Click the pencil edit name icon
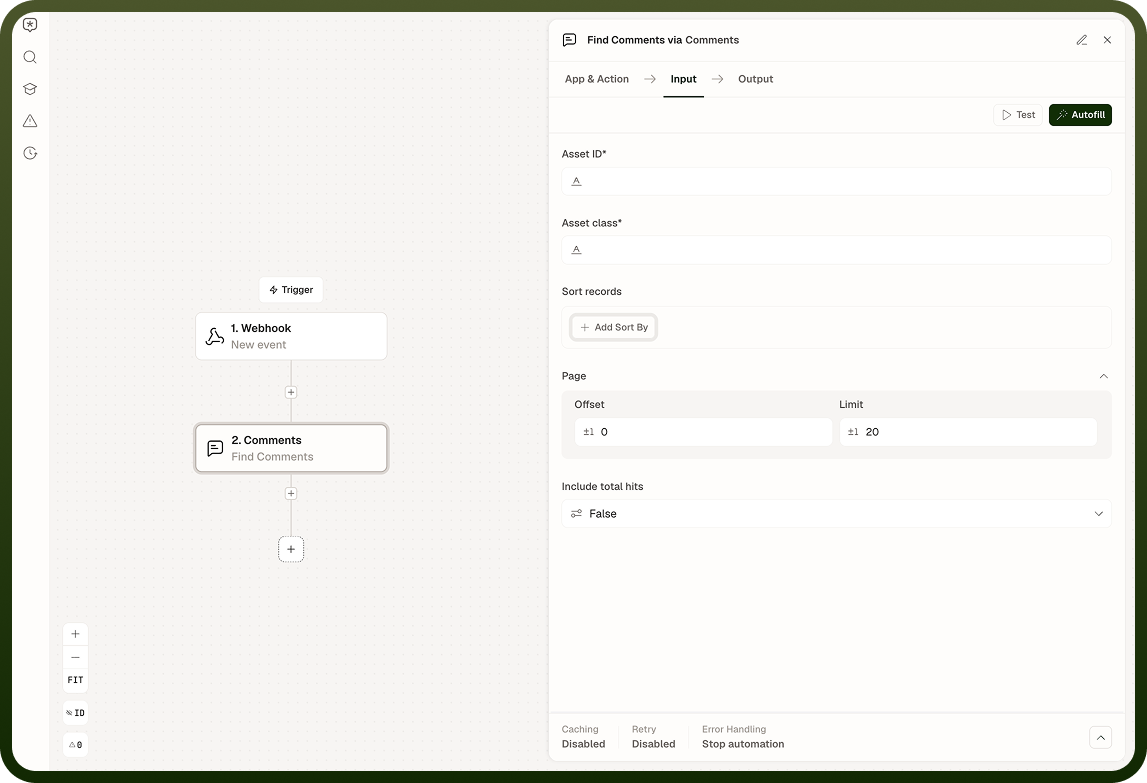 (x=1081, y=40)
